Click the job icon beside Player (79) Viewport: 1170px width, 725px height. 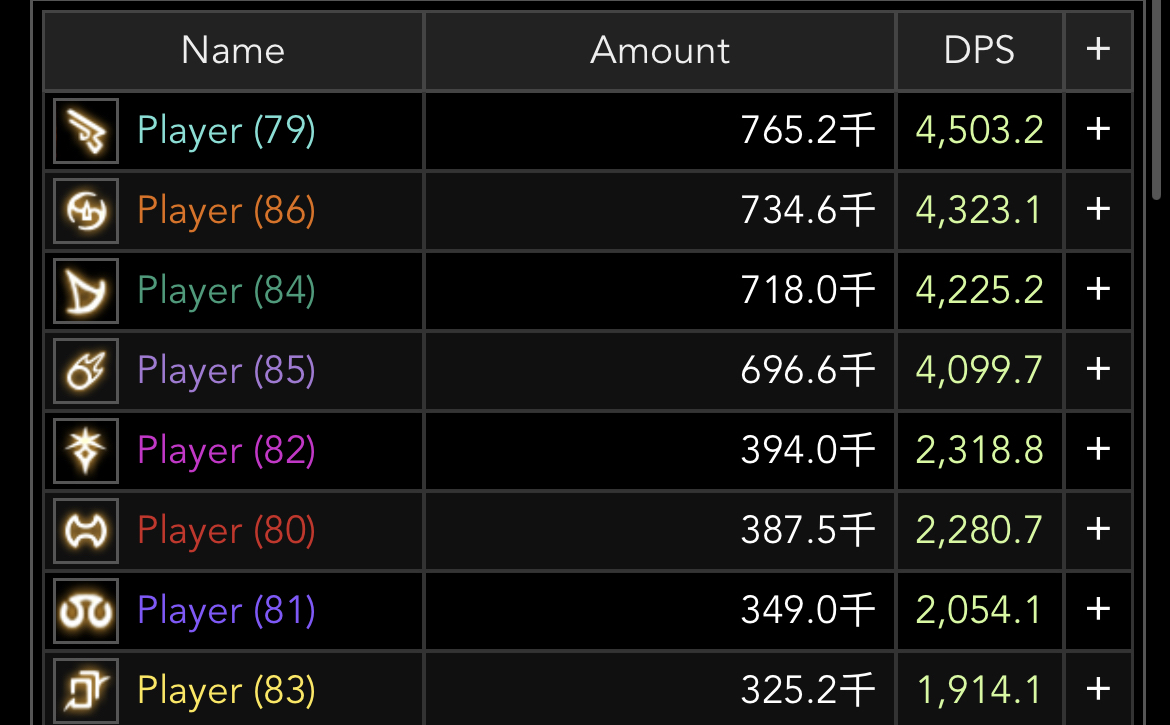pos(86,130)
